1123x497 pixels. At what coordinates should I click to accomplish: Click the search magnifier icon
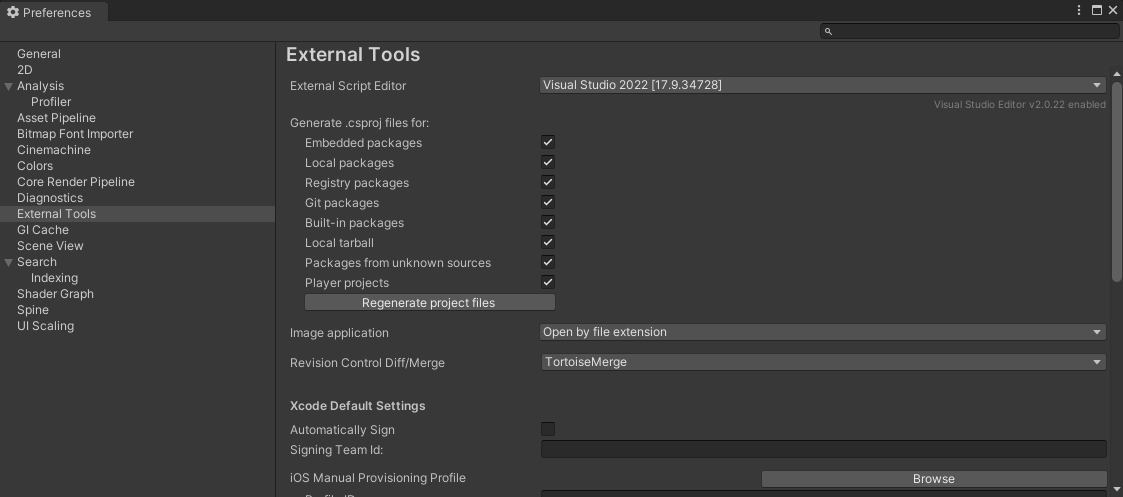coord(828,31)
